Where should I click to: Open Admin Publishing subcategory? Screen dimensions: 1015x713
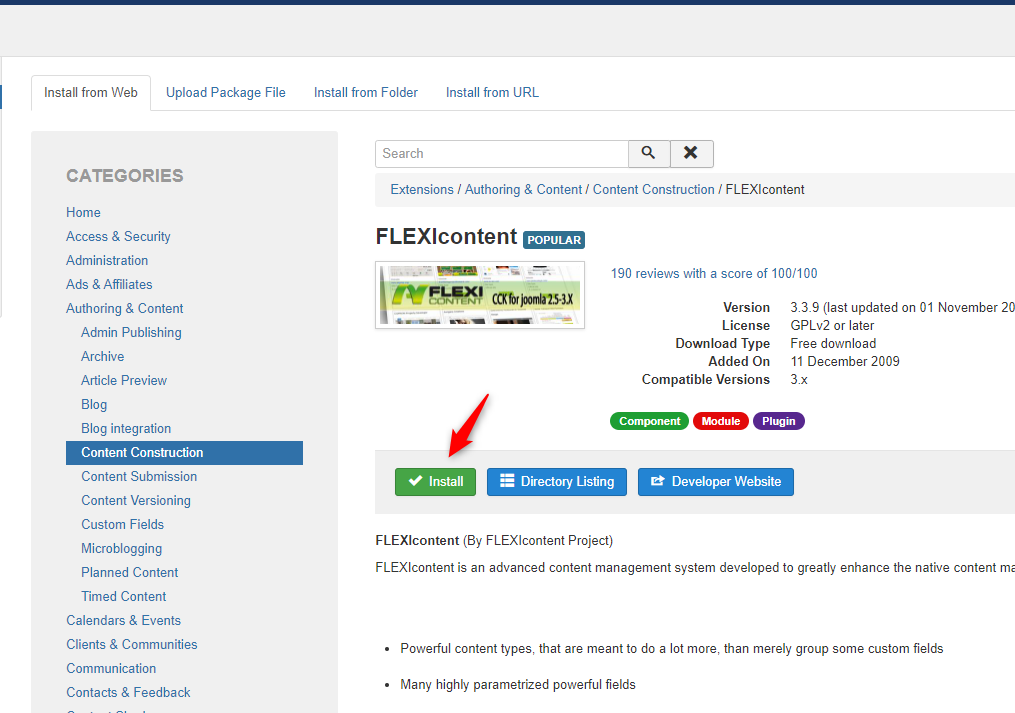pyautogui.click(x=131, y=332)
